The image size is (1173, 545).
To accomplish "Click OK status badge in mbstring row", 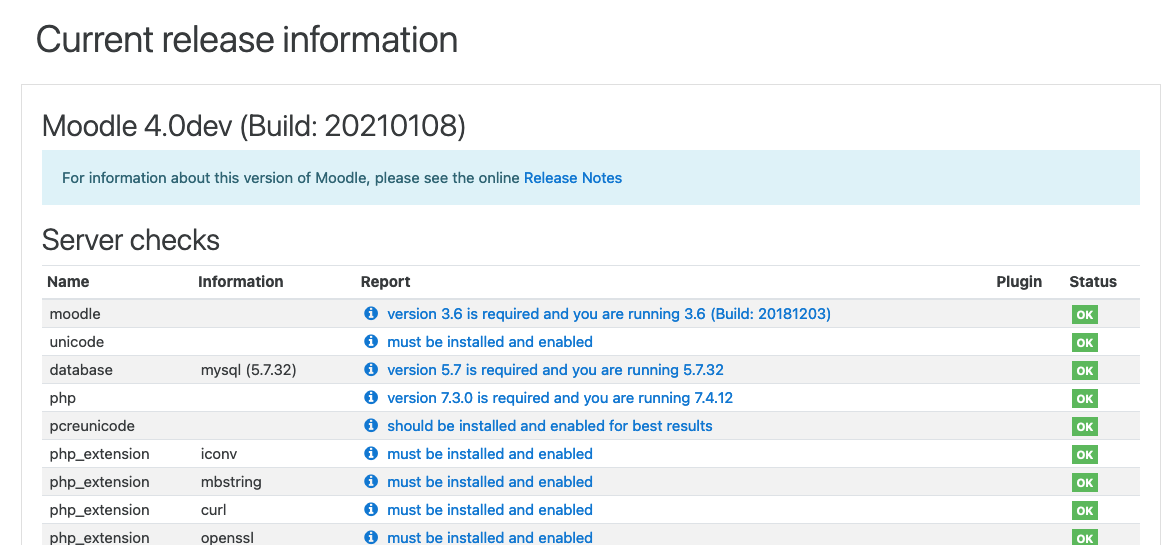I will point(1085,483).
